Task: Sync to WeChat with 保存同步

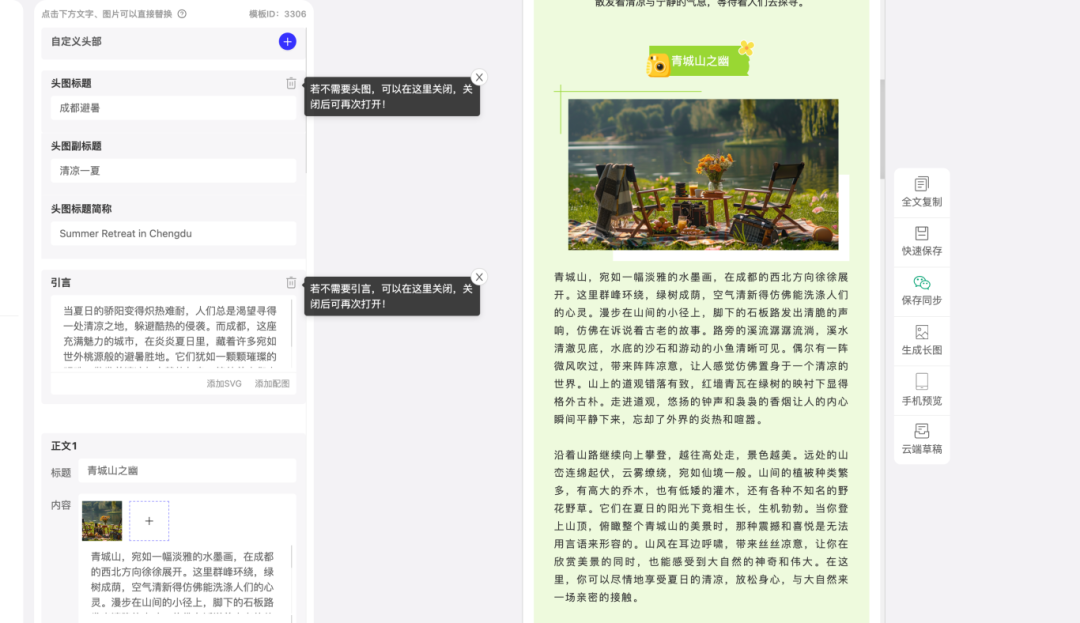Action: (x=922, y=291)
